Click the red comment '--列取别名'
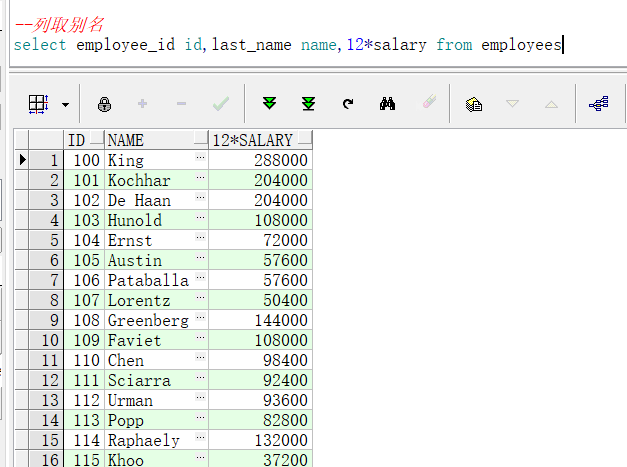The image size is (627, 467). [59, 25]
